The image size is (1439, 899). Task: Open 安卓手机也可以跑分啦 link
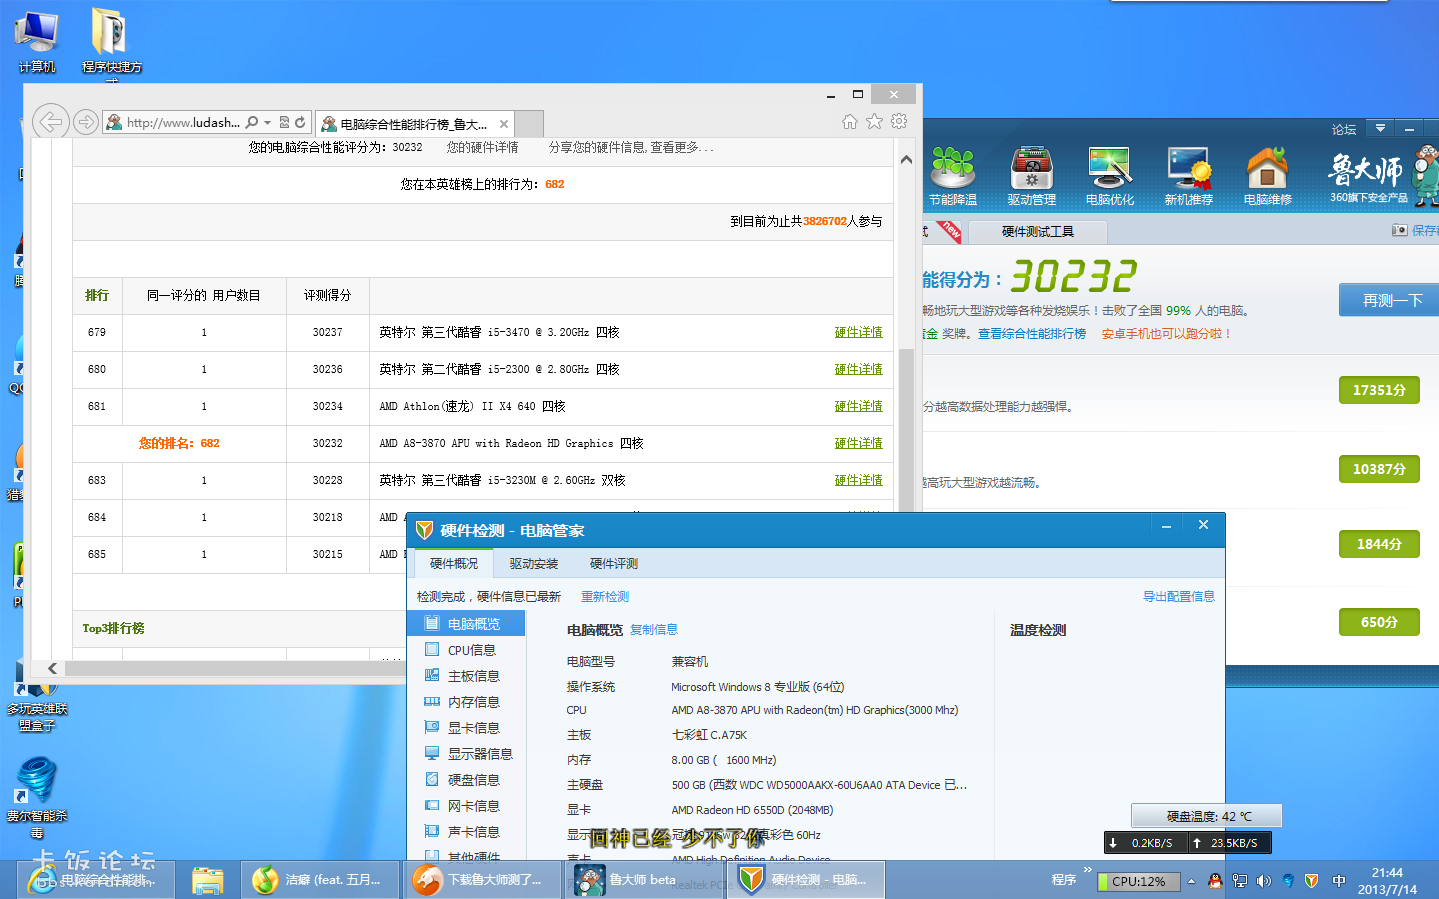pyautogui.click(x=1166, y=334)
